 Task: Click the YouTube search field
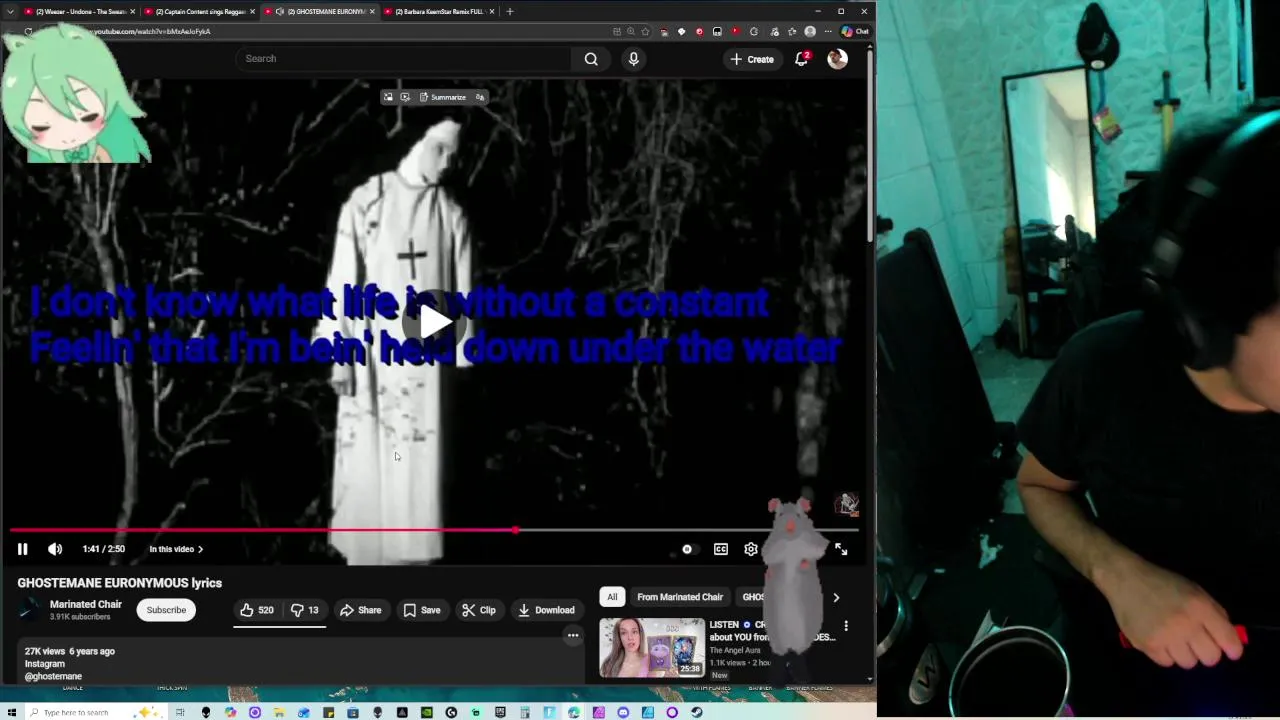pos(405,58)
